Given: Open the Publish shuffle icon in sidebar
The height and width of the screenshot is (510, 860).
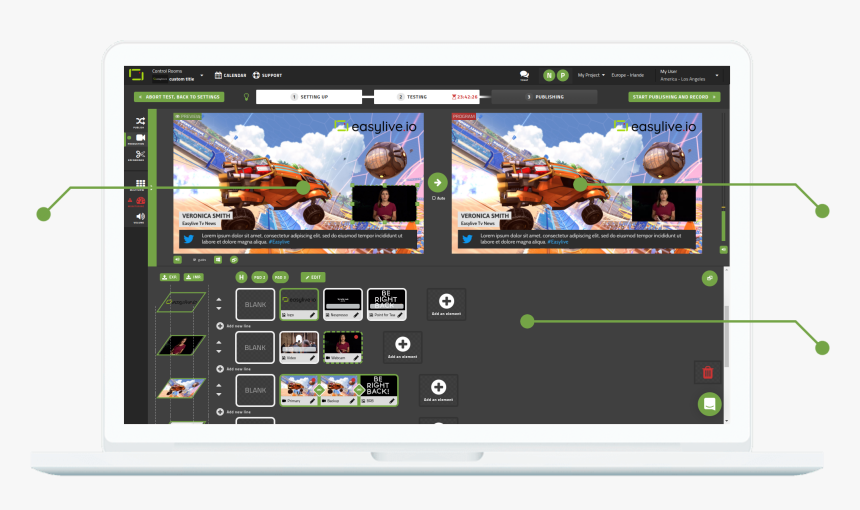Looking at the screenshot, I should click(x=140, y=121).
